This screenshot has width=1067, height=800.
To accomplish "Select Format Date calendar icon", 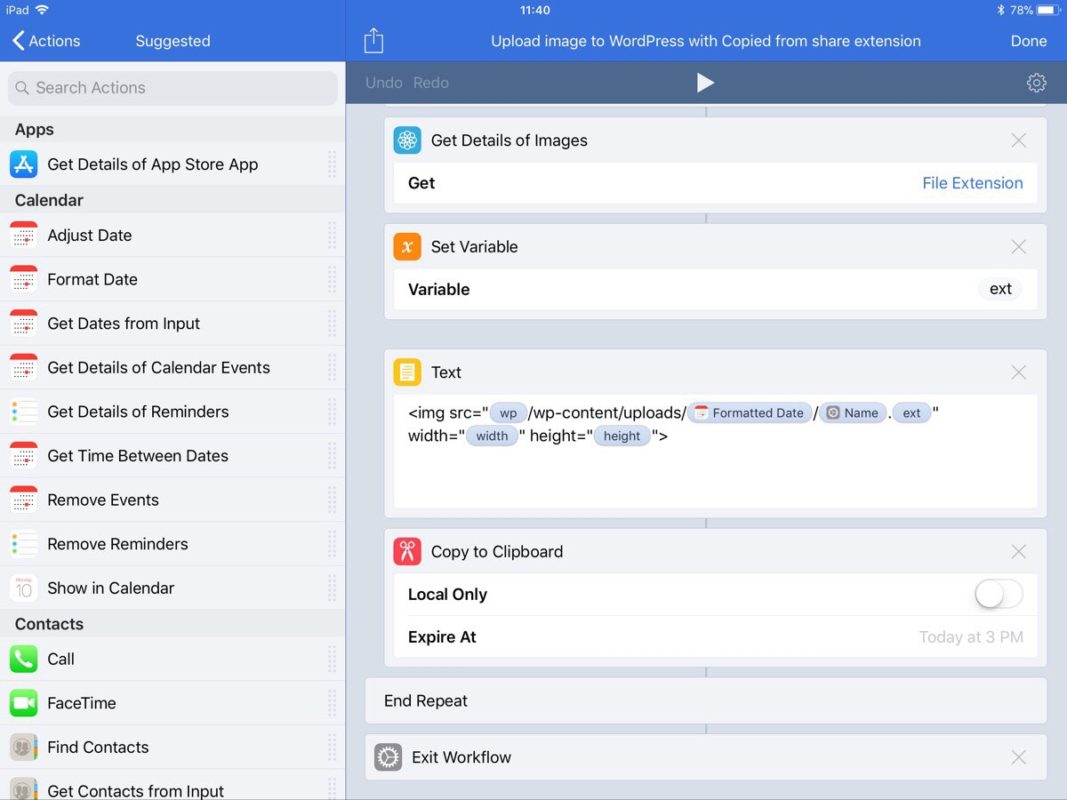I will point(24,280).
